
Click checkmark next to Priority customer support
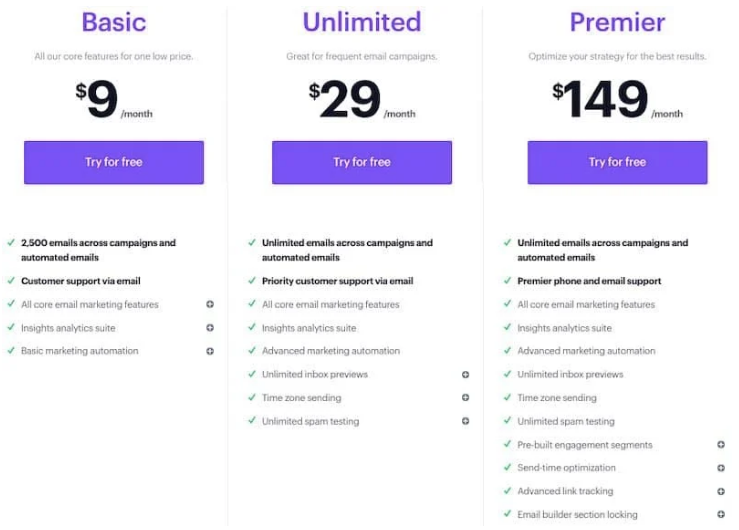[x=251, y=281]
